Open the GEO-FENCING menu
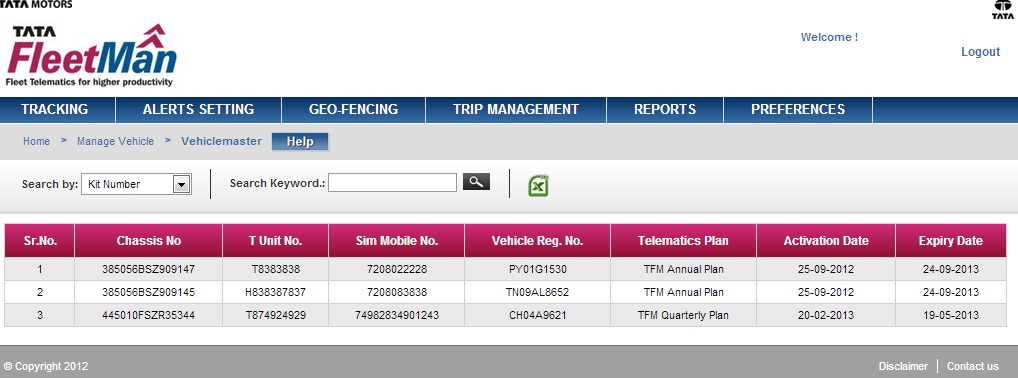Viewport: 1018px width, 378px height. (353, 110)
